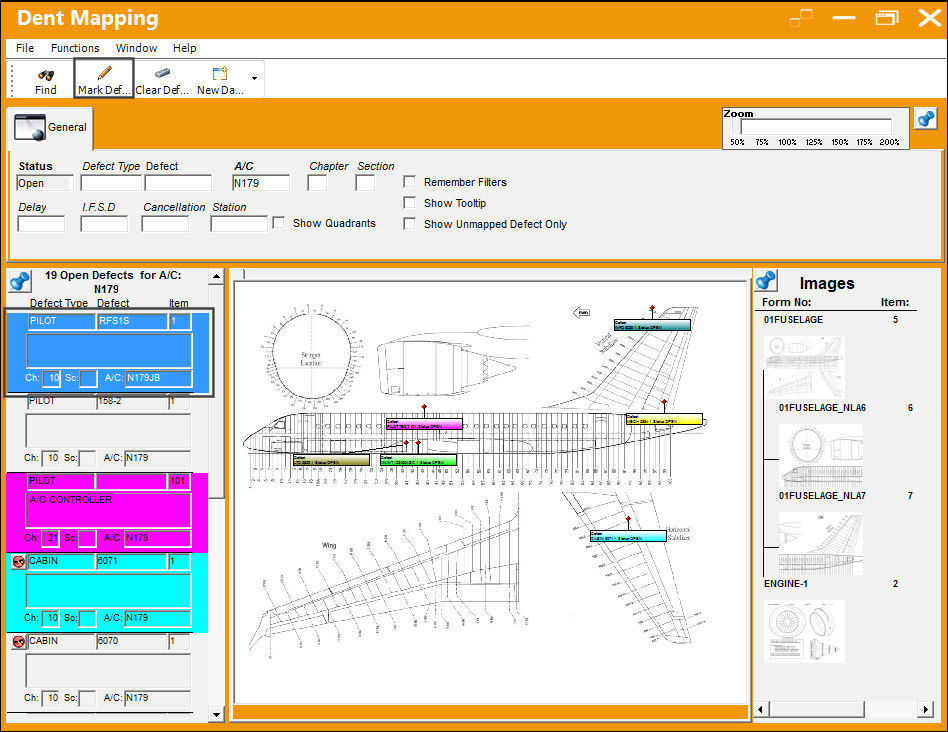Click the Chapter filter field

coord(317,183)
